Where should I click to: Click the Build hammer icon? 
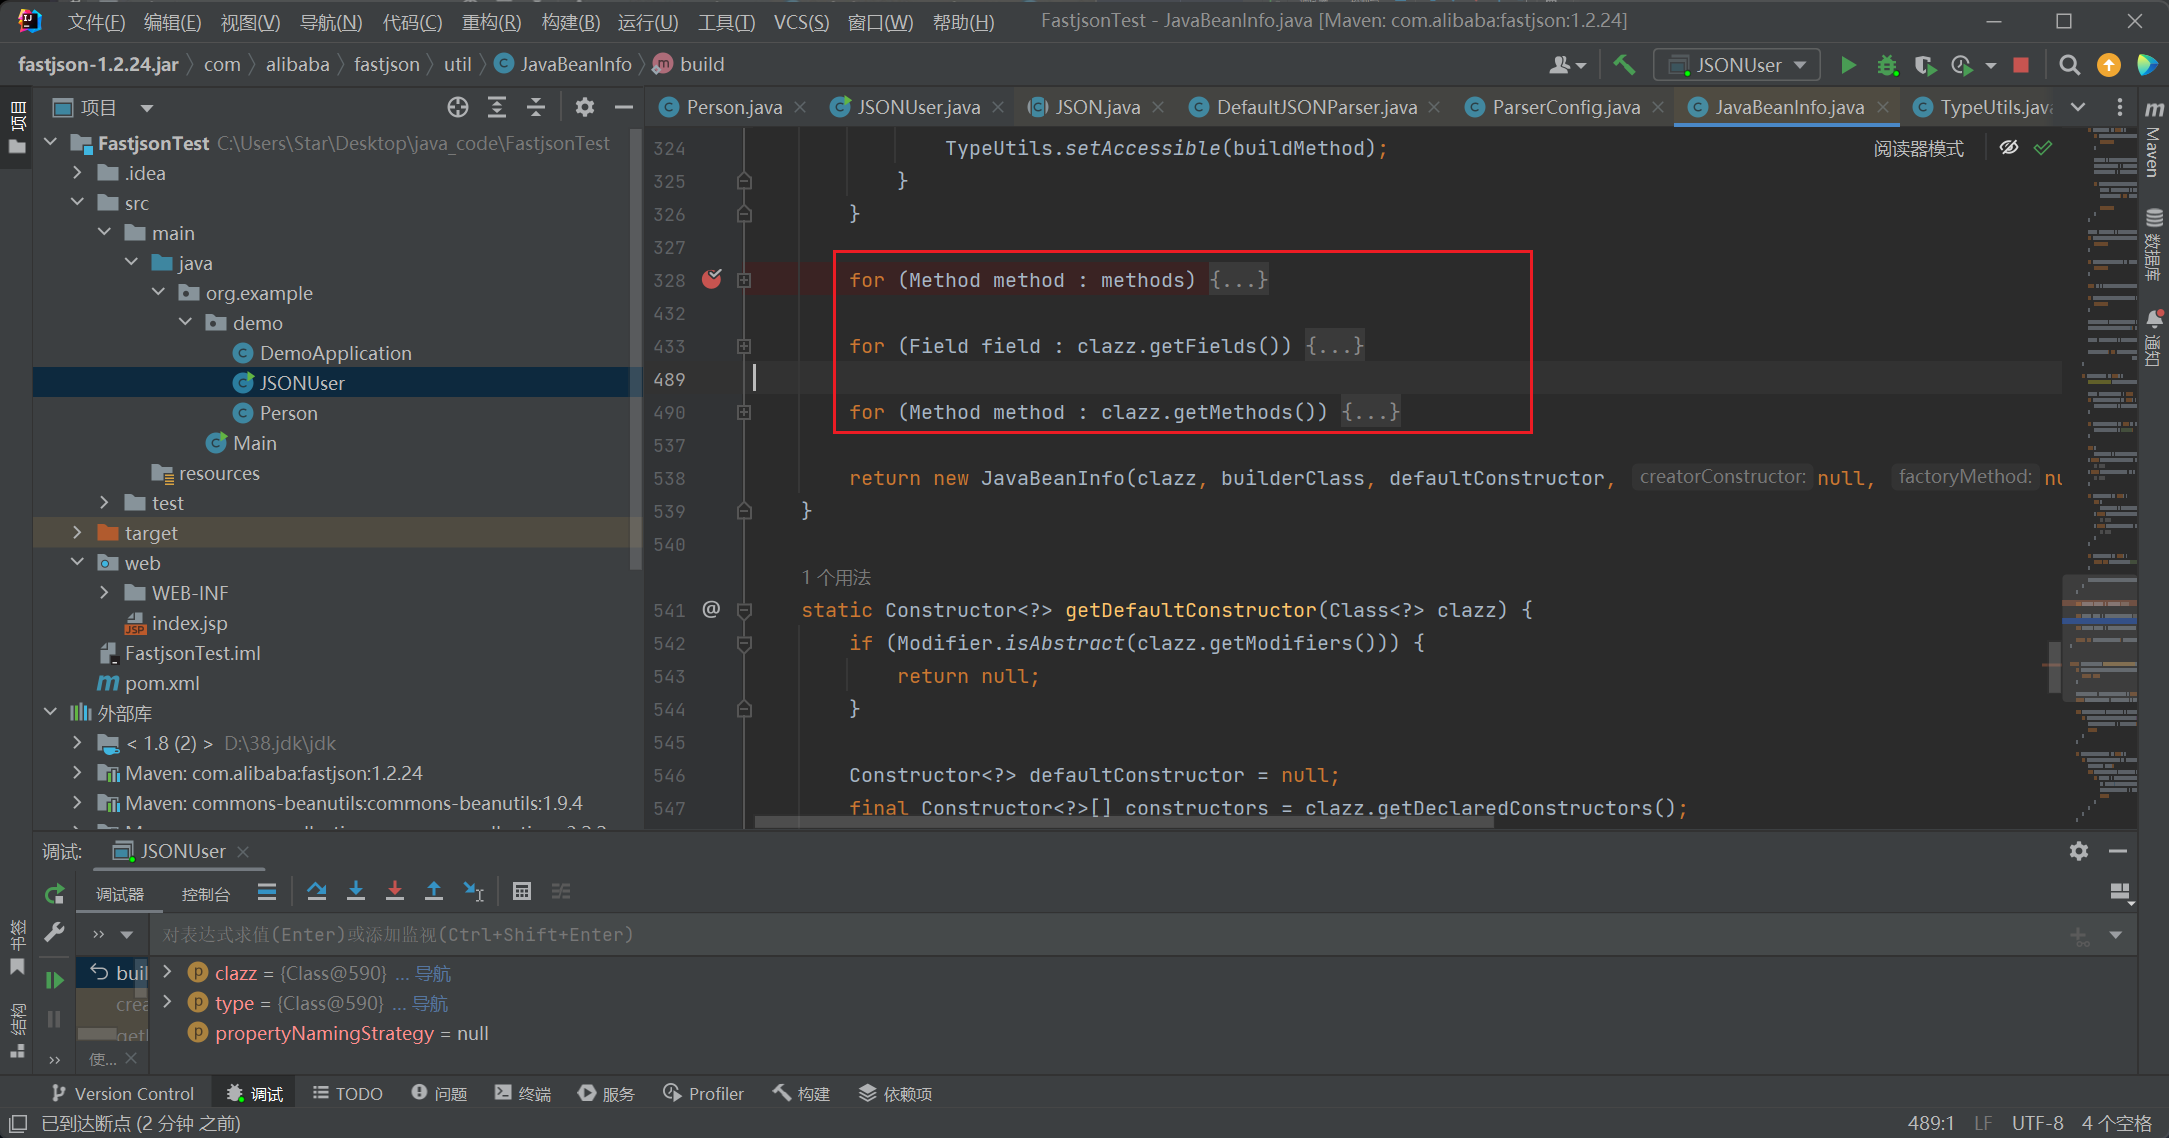tap(1624, 65)
